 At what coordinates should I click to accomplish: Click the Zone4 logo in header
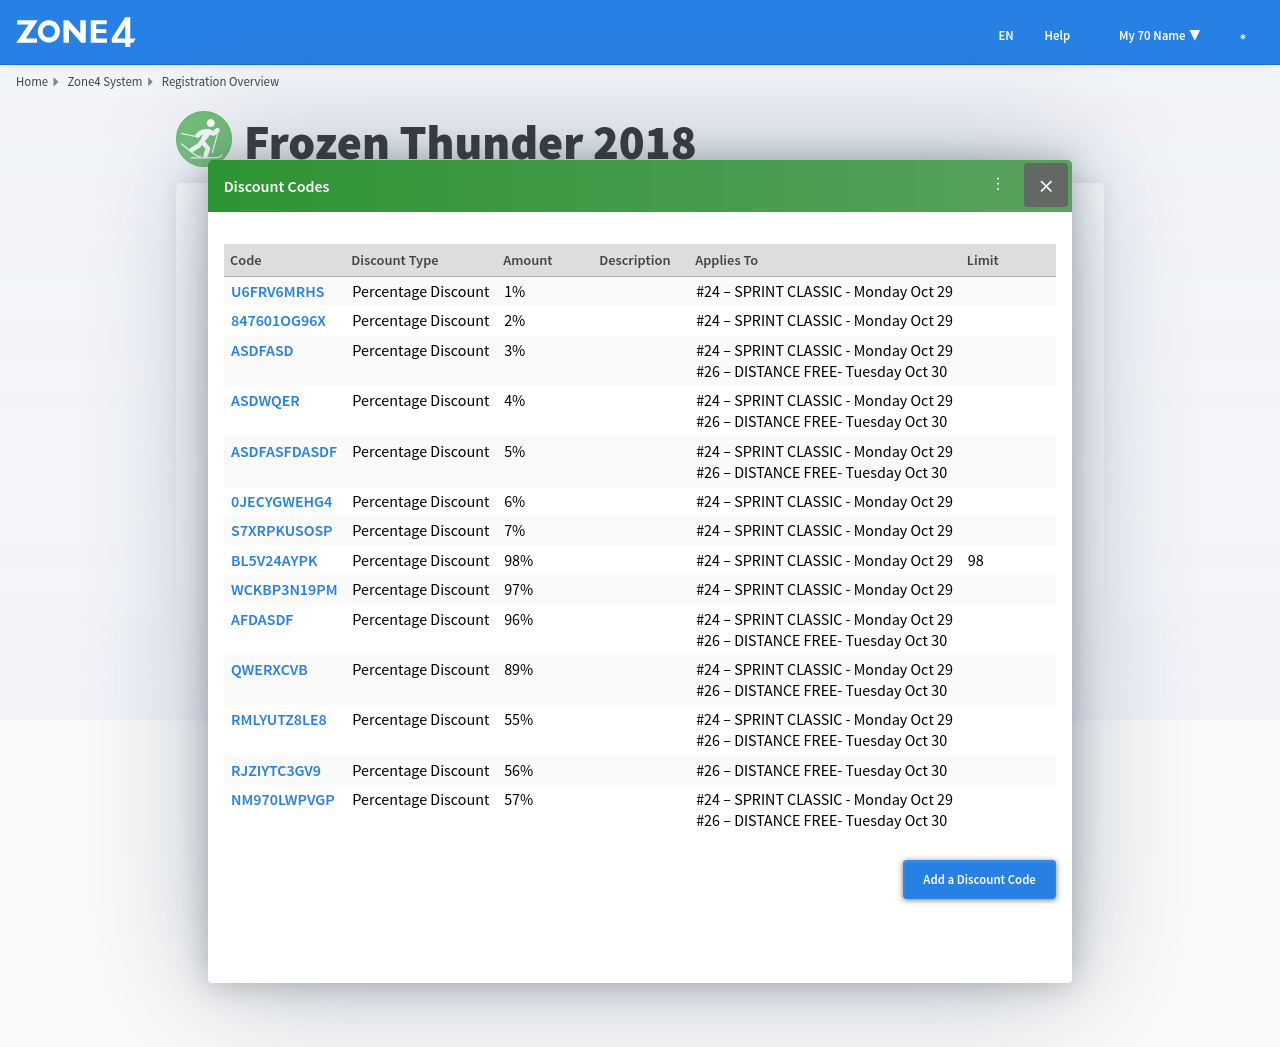click(x=76, y=32)
